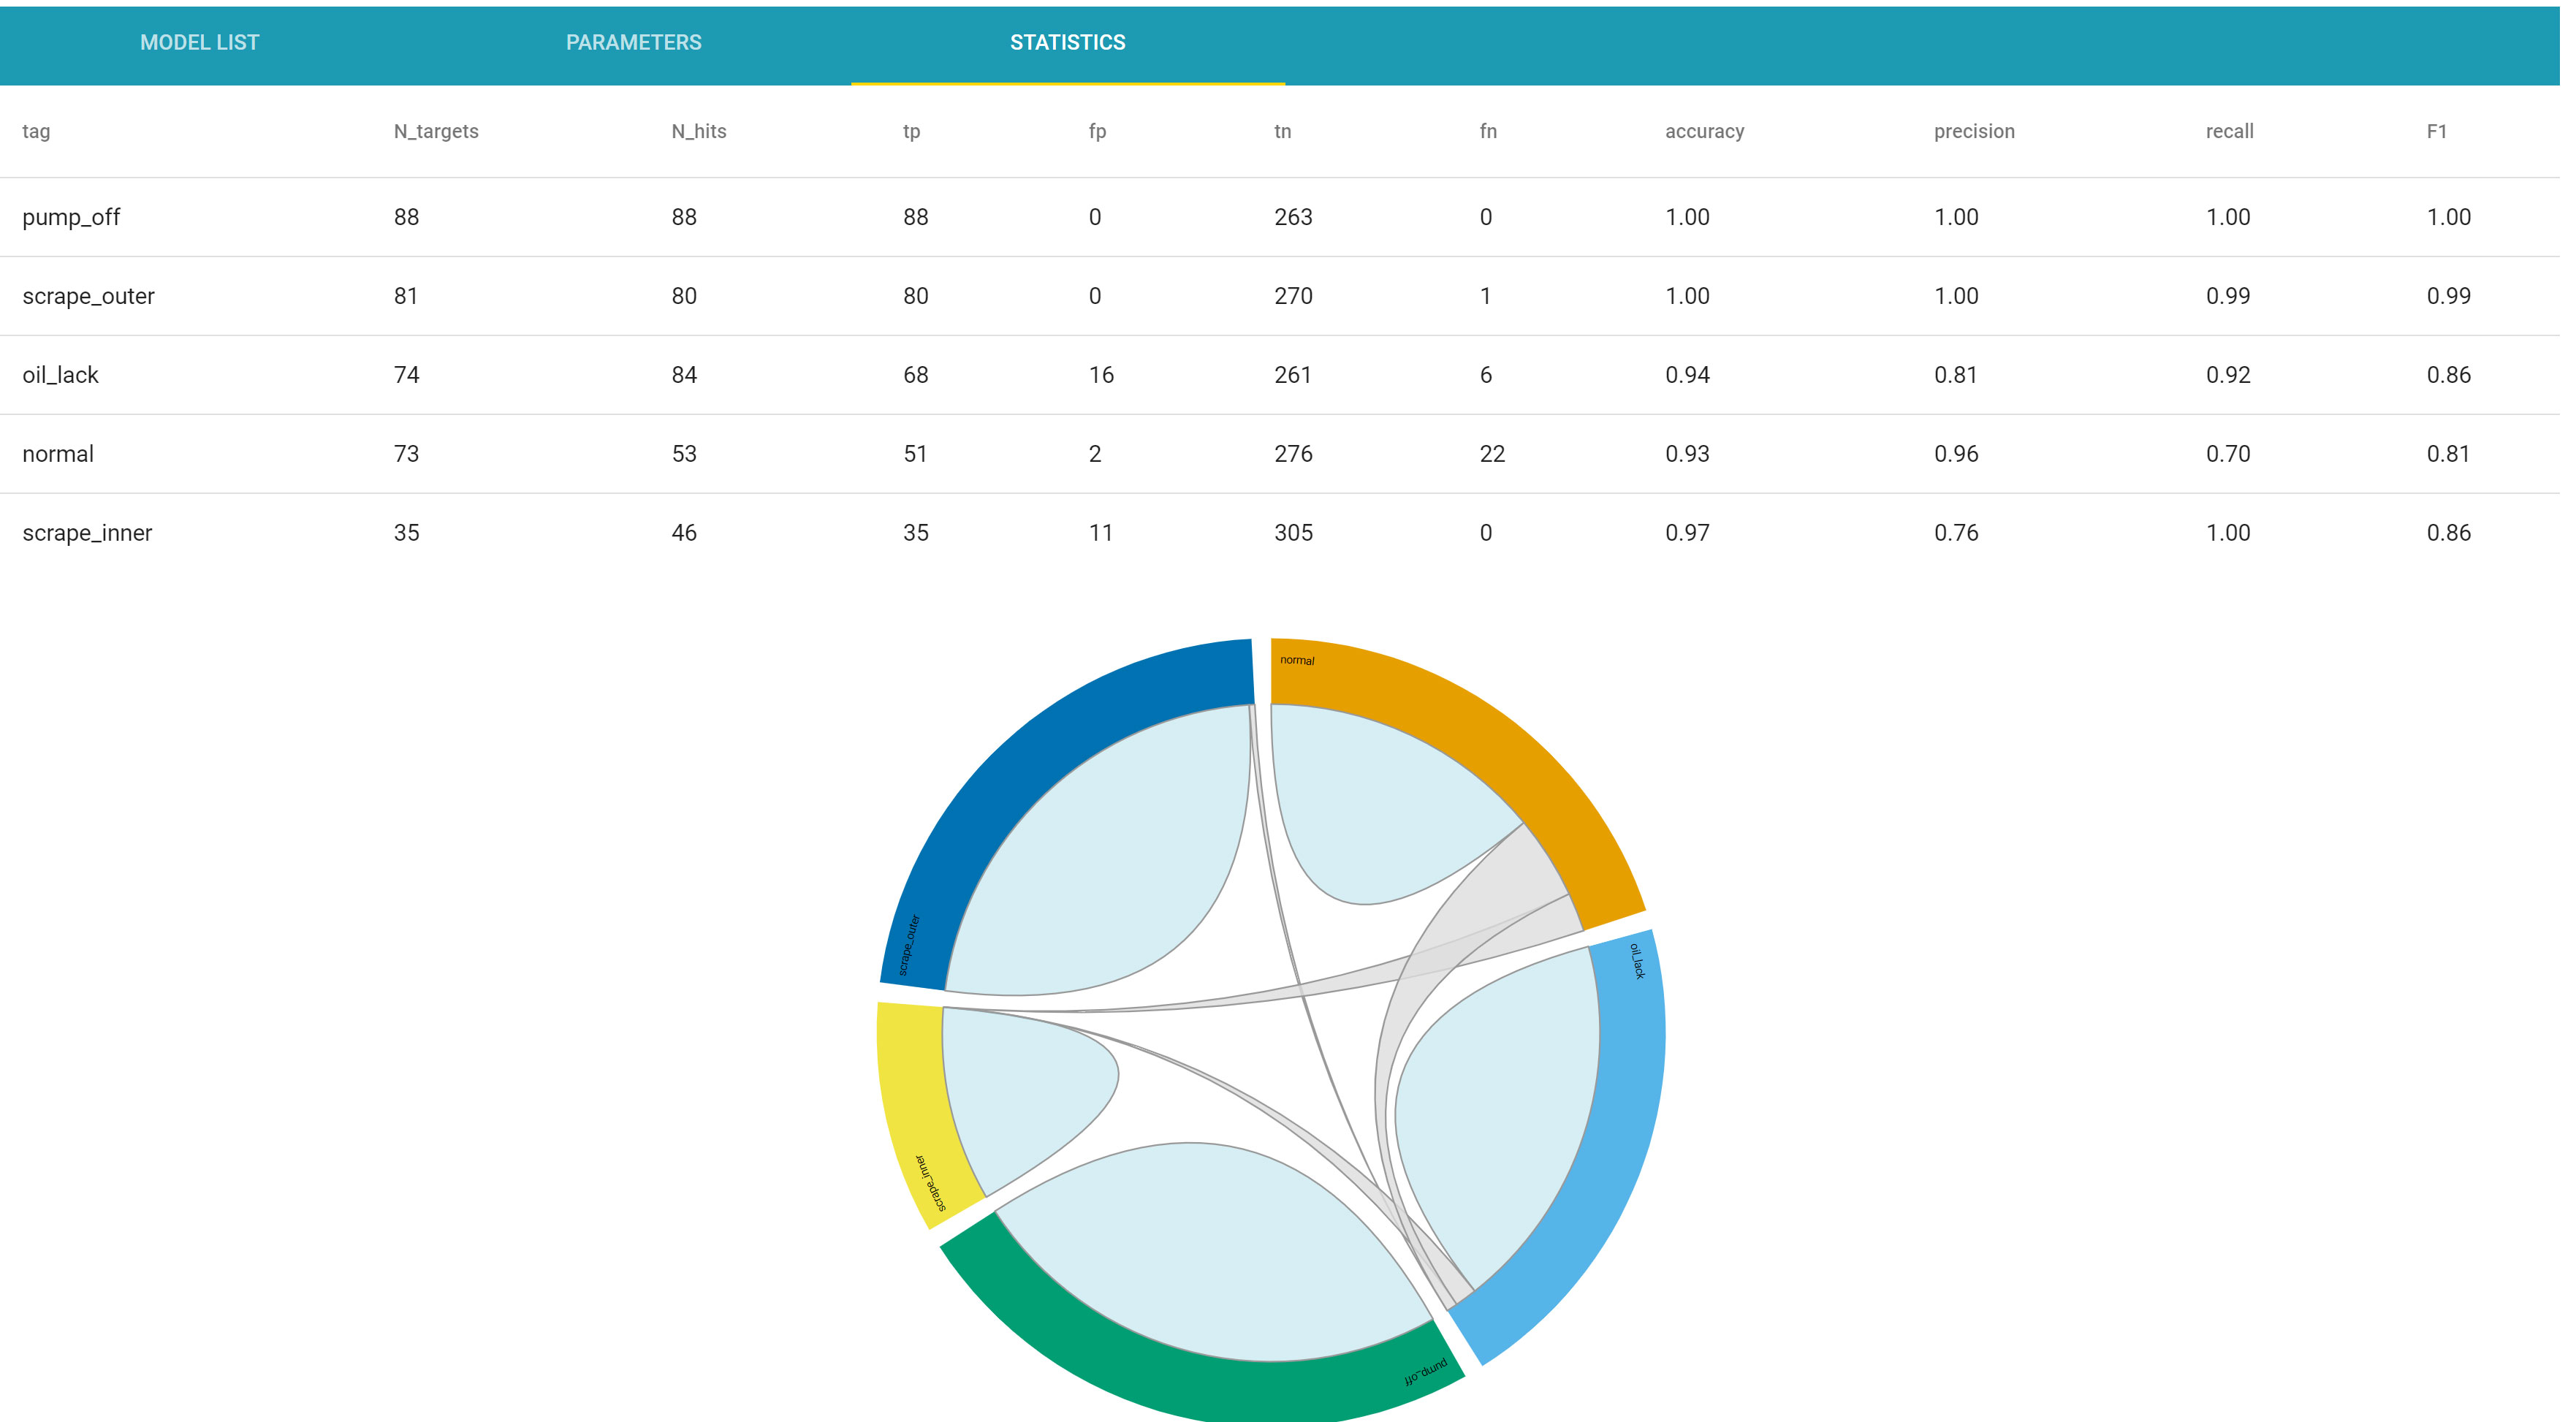
Task: Select the scrape_outer row label
Action: (88, 296)
